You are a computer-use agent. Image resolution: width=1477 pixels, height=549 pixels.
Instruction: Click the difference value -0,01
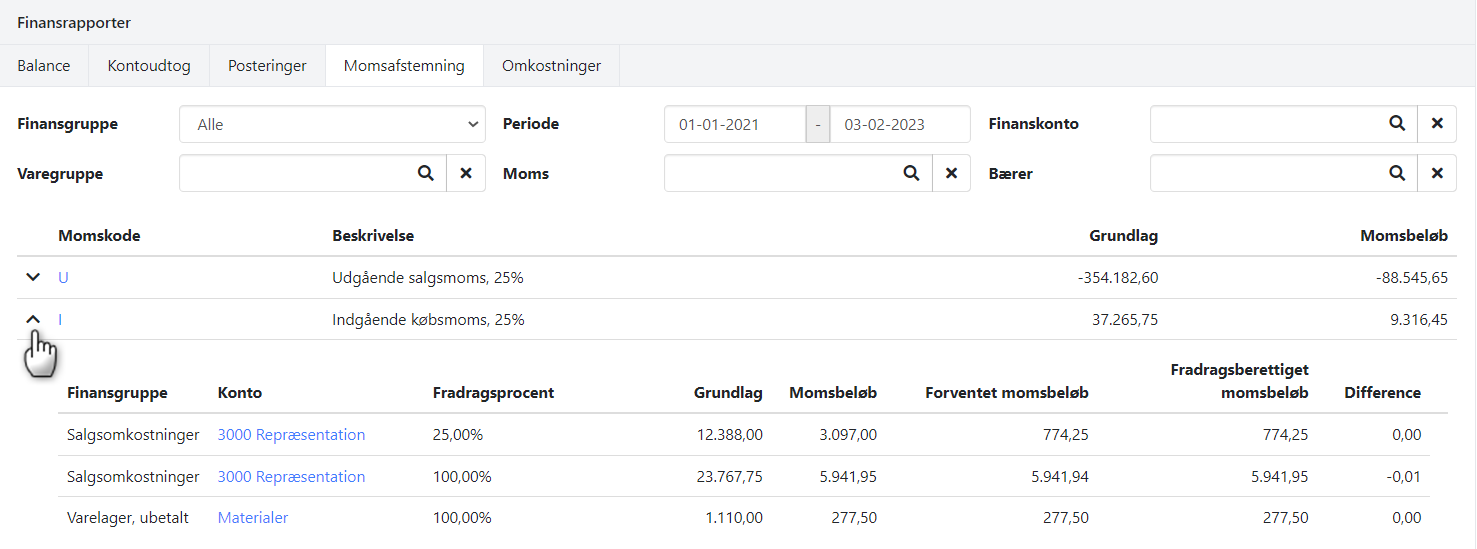[x=1405, y=477]
